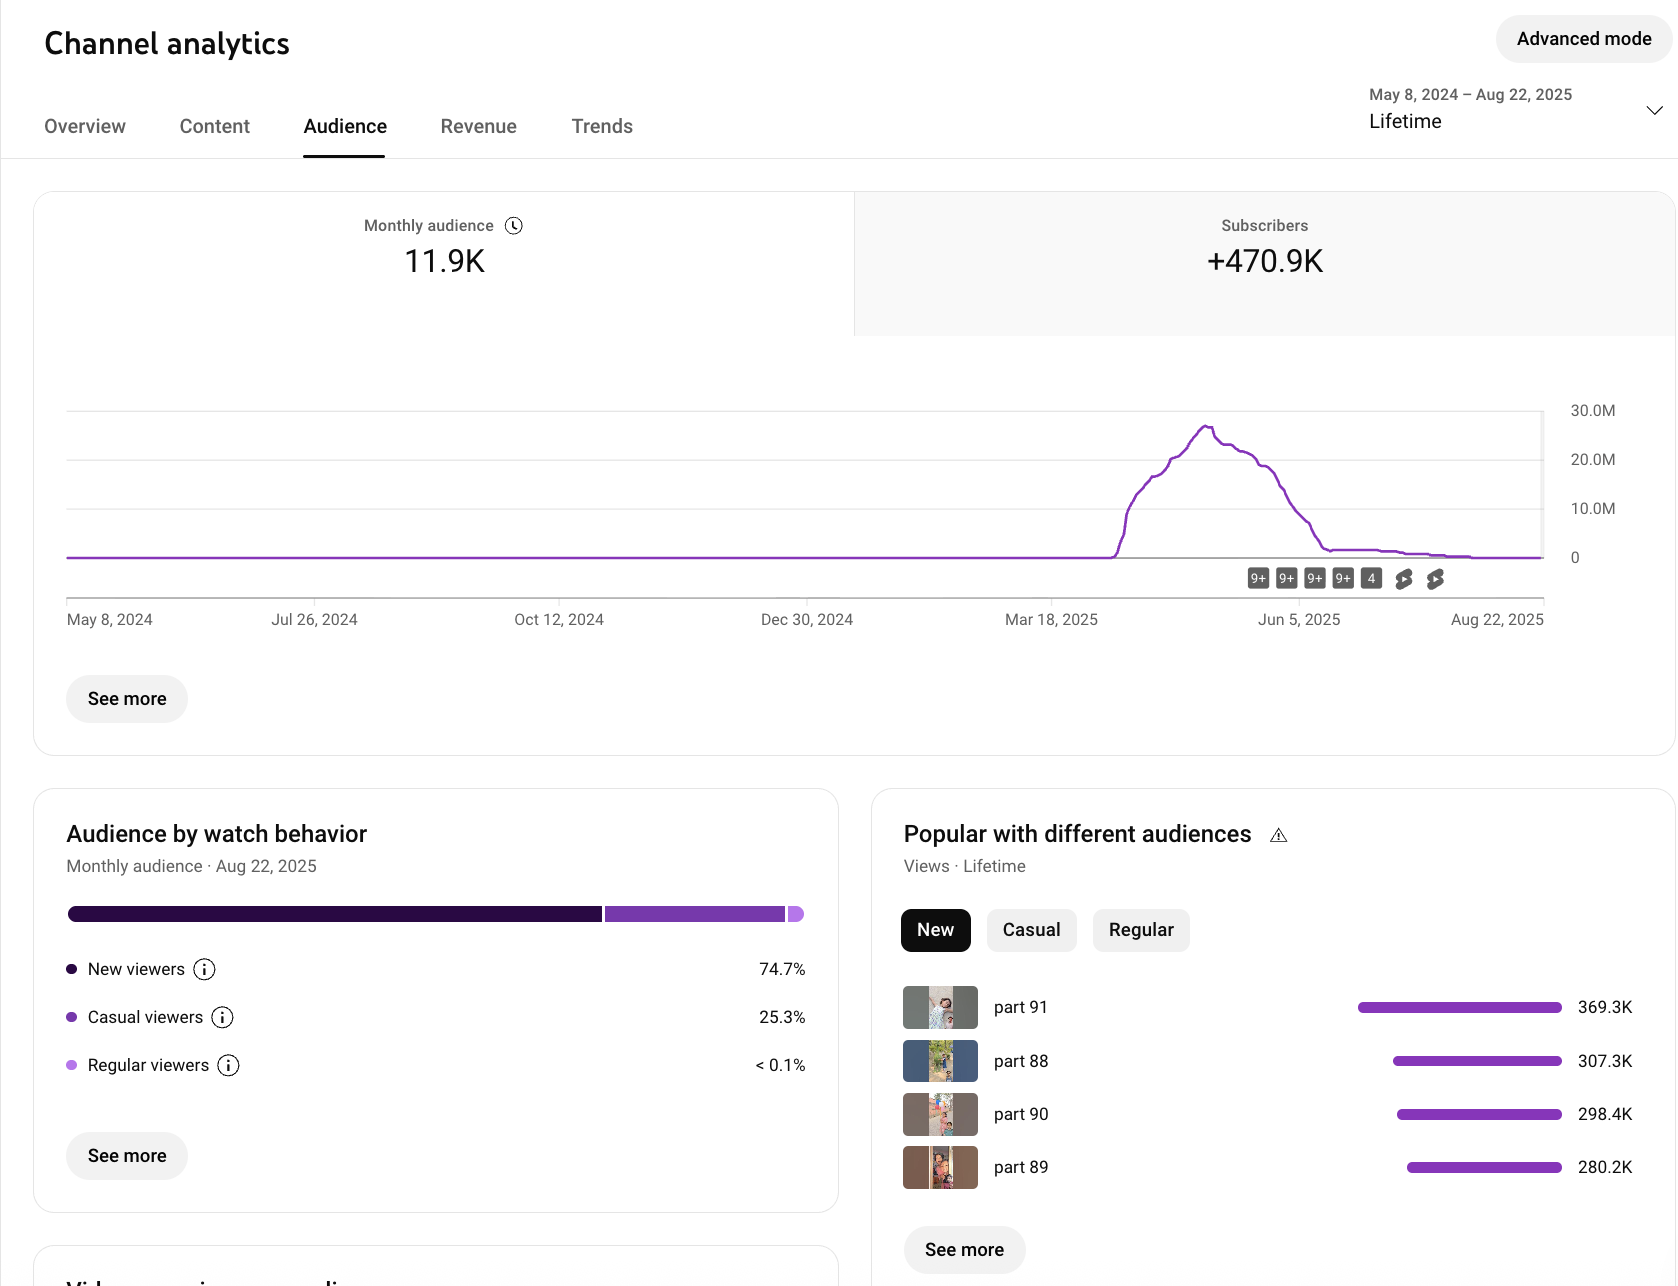
Task: Open the part 90 video thumbnail
Action: pos(940,1114)
